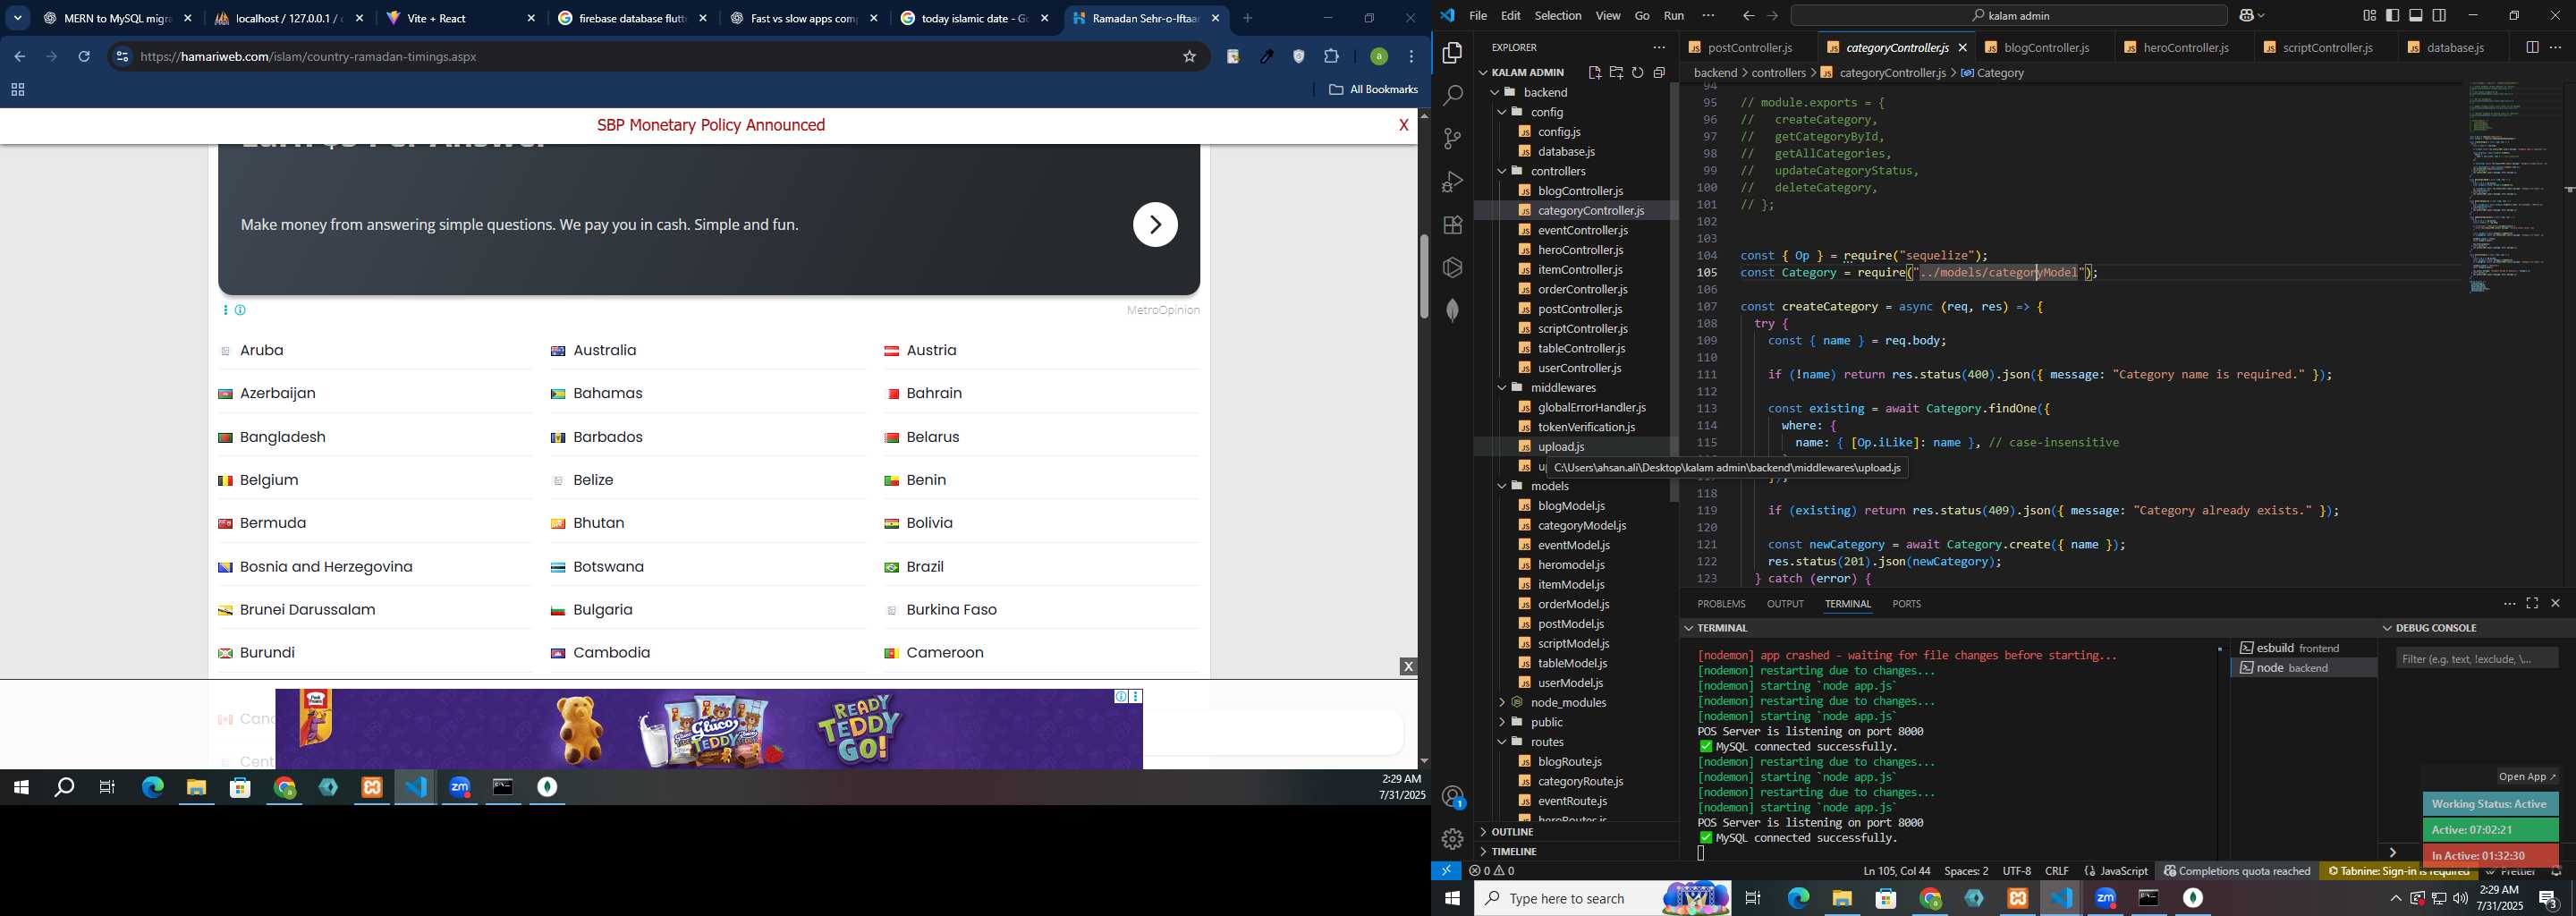Screen dimensions: 2576x916
Task: Open Run and Debug view in VS Code
Action: point(1452,182)
